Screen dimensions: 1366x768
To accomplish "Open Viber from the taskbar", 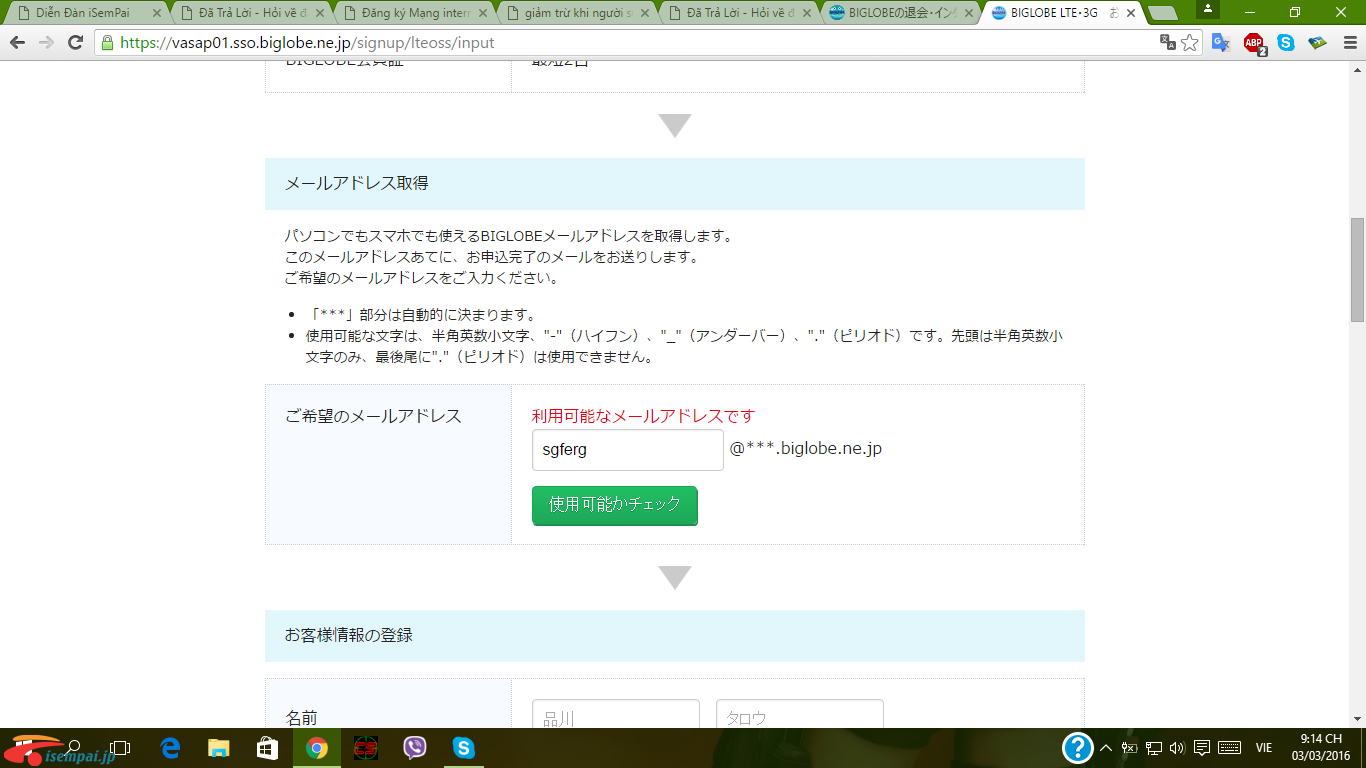I will click(x=415, y=747).
